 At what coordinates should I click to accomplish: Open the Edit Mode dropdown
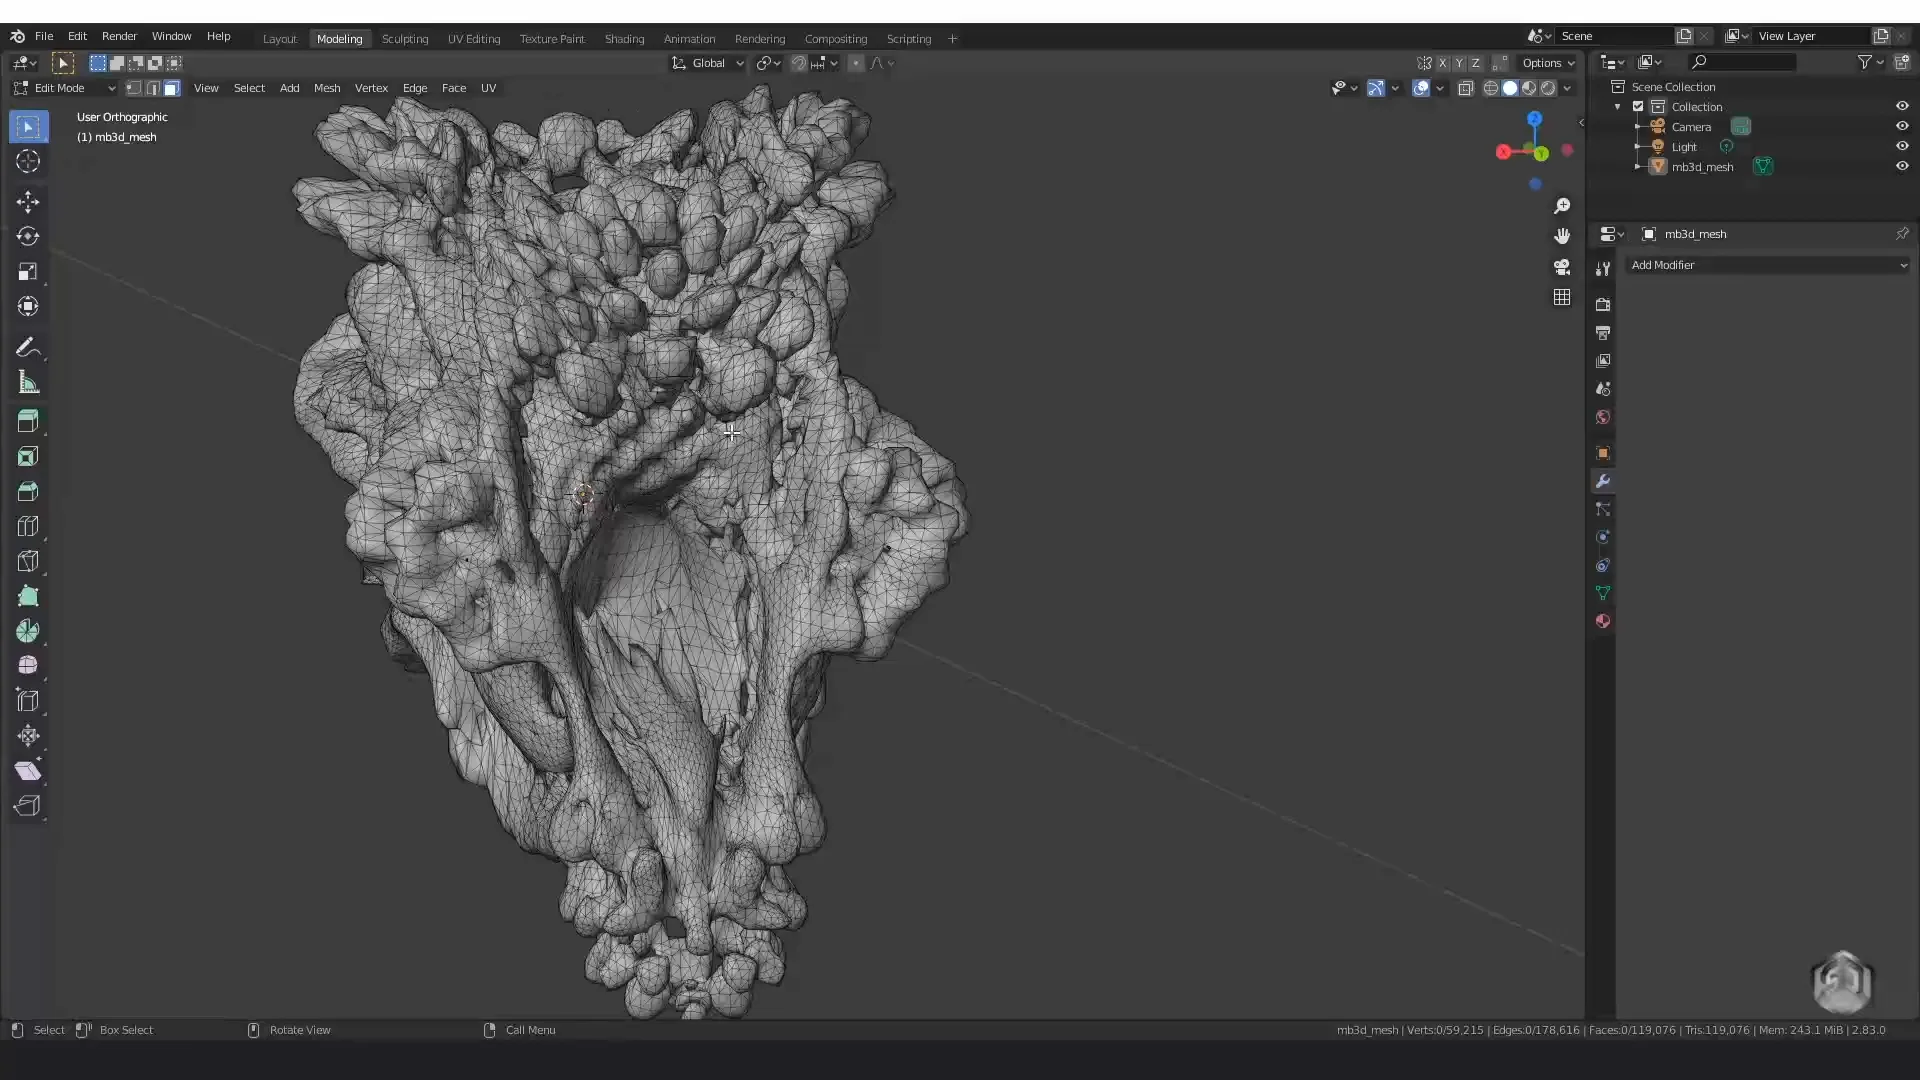tap(64, 88)
